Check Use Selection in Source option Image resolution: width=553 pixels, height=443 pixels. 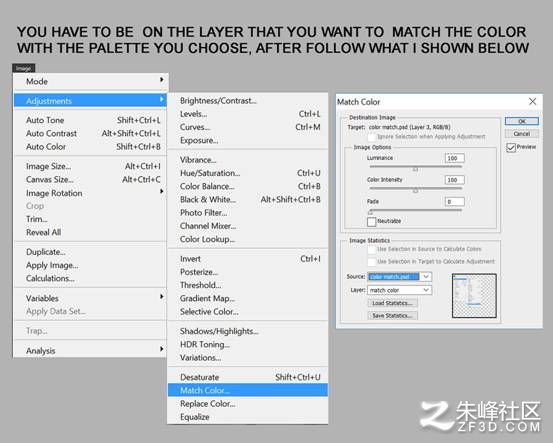(371, 249)
